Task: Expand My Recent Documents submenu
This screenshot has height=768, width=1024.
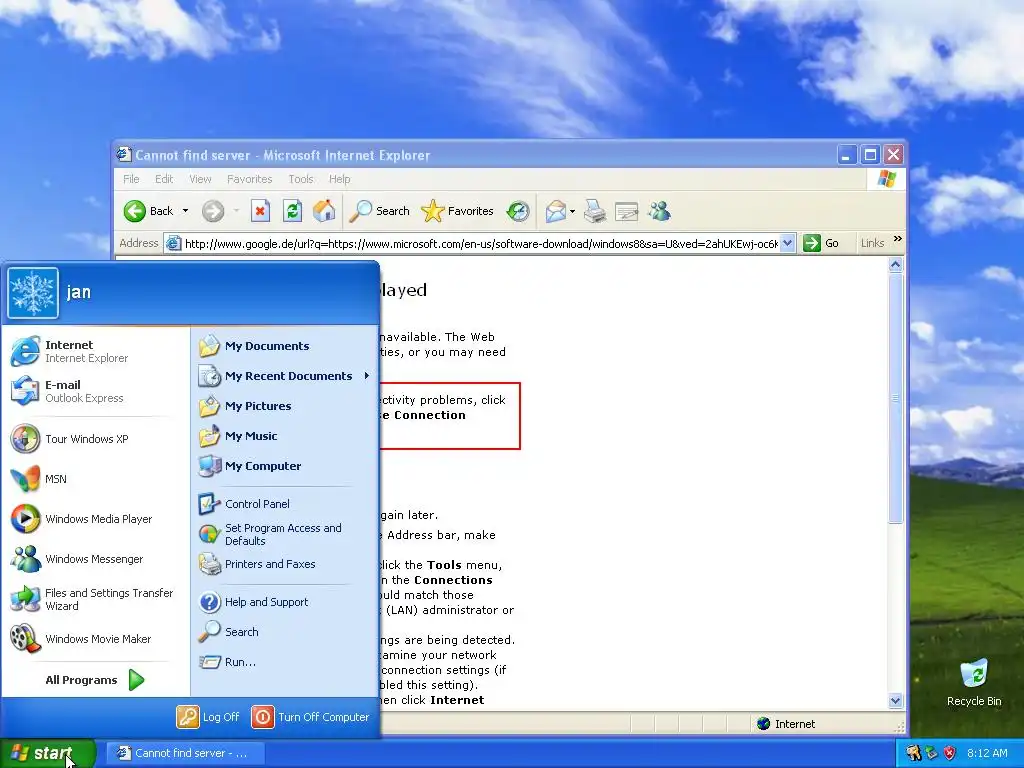Action: tap(285, 376)
